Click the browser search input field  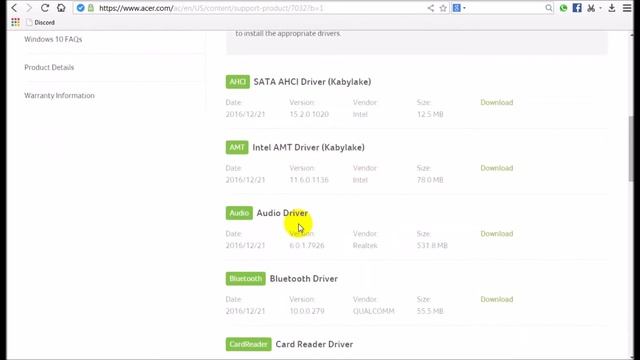pos(505,8)
